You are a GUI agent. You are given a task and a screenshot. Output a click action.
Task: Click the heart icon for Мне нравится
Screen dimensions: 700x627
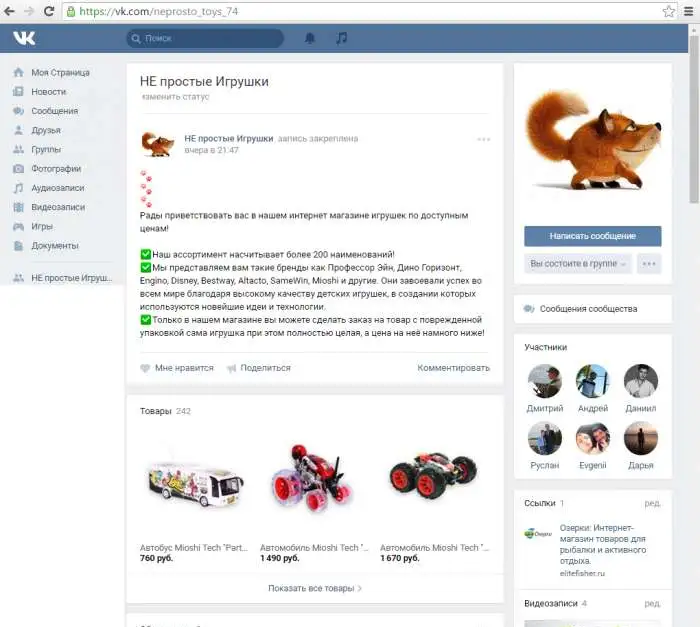click(145, 368)
